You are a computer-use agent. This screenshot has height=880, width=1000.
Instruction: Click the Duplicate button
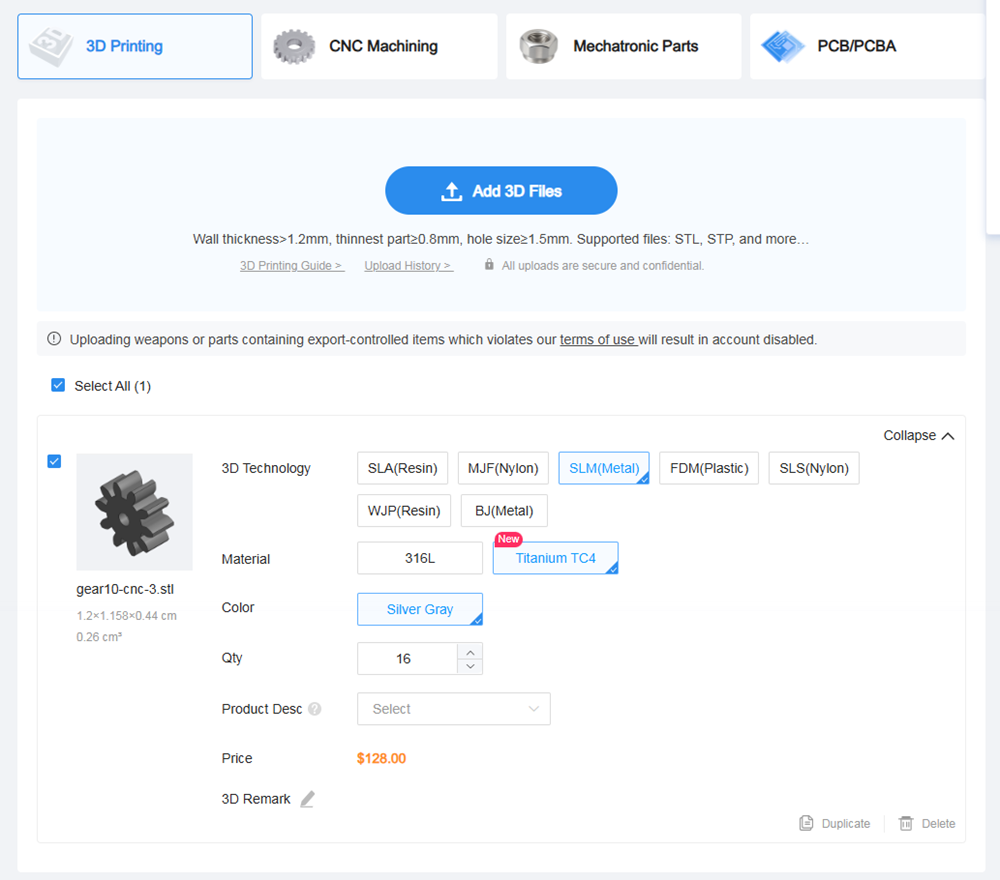point(834,823)
